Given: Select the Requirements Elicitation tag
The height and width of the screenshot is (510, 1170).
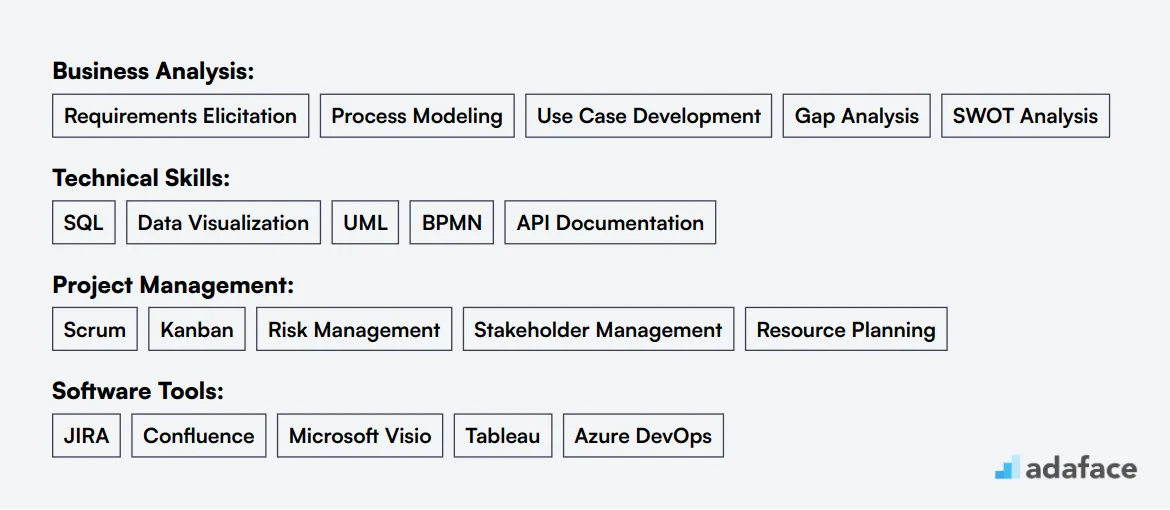Looking at the screenshot, I should 181,116.
